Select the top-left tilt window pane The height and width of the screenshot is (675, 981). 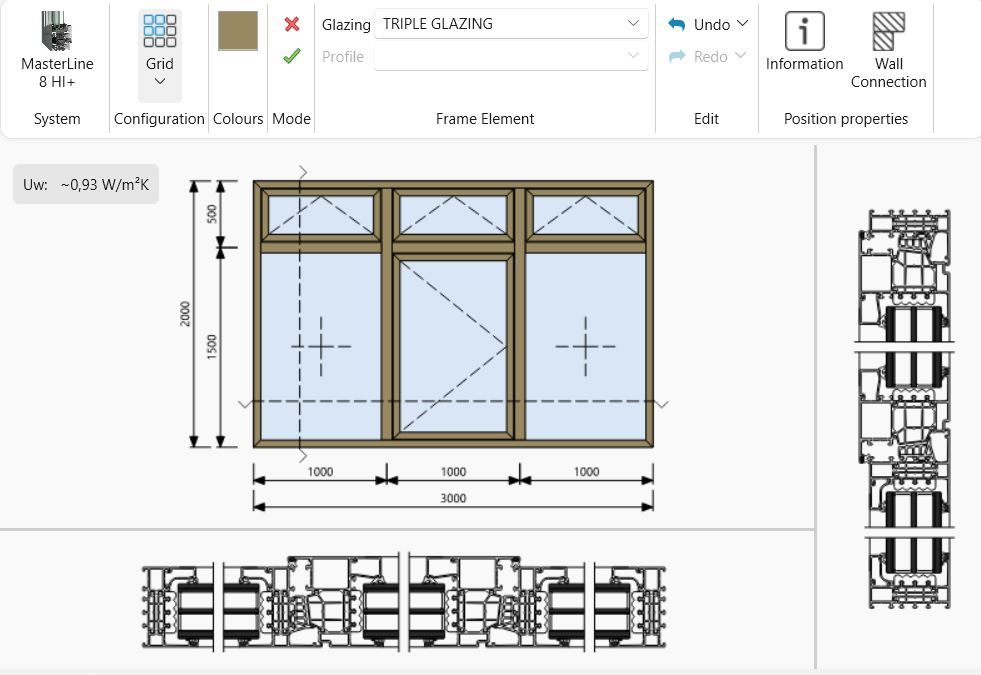coord(321,215)
